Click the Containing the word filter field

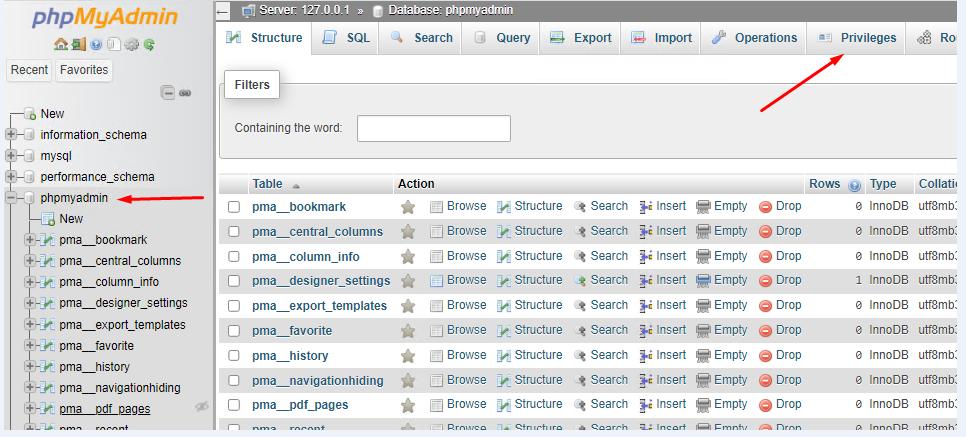433,128
